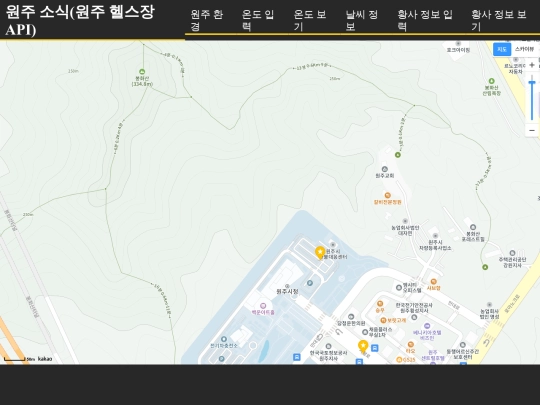Image resolution: width=540 pixels, height=405 pixels.
Task: Click the 전기차충전소 charging station icon
Action: 224,339
